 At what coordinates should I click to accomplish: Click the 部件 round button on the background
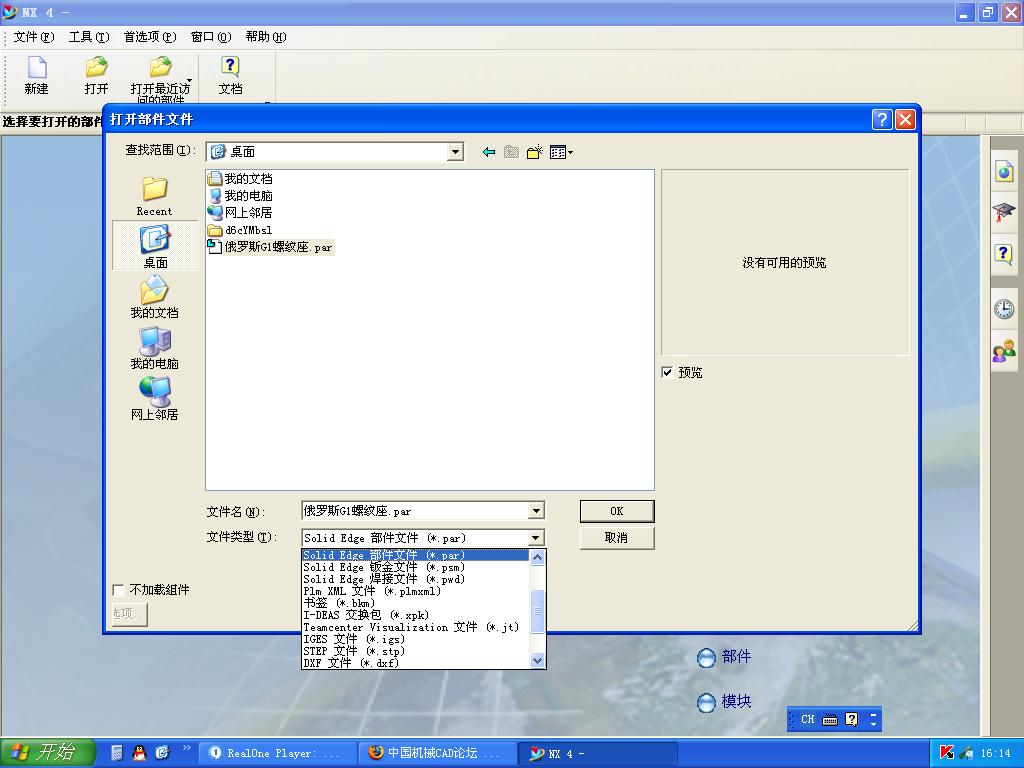(x=706, y=658)
